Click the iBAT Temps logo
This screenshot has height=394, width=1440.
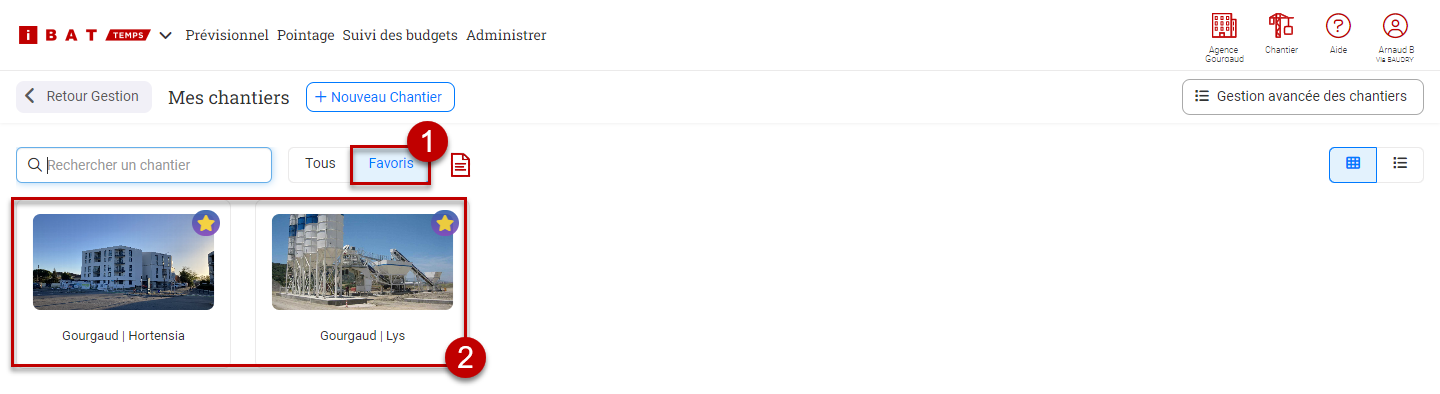click(x=84, y=35)
